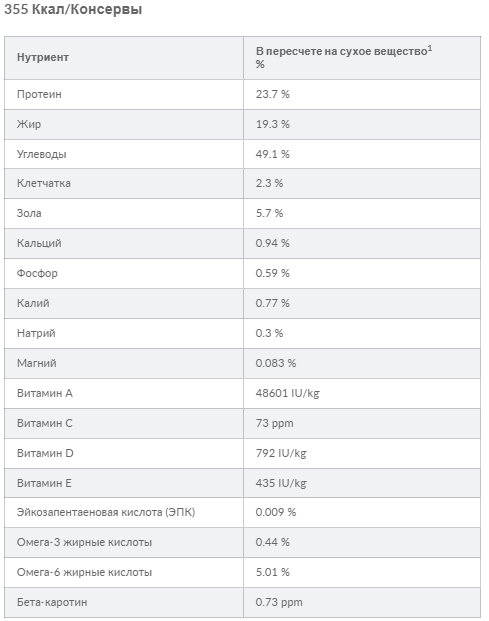This screenshot has height=621, width=489.
Task: Select the 'Протеин' row label
Action: click(x=39, y=94)
